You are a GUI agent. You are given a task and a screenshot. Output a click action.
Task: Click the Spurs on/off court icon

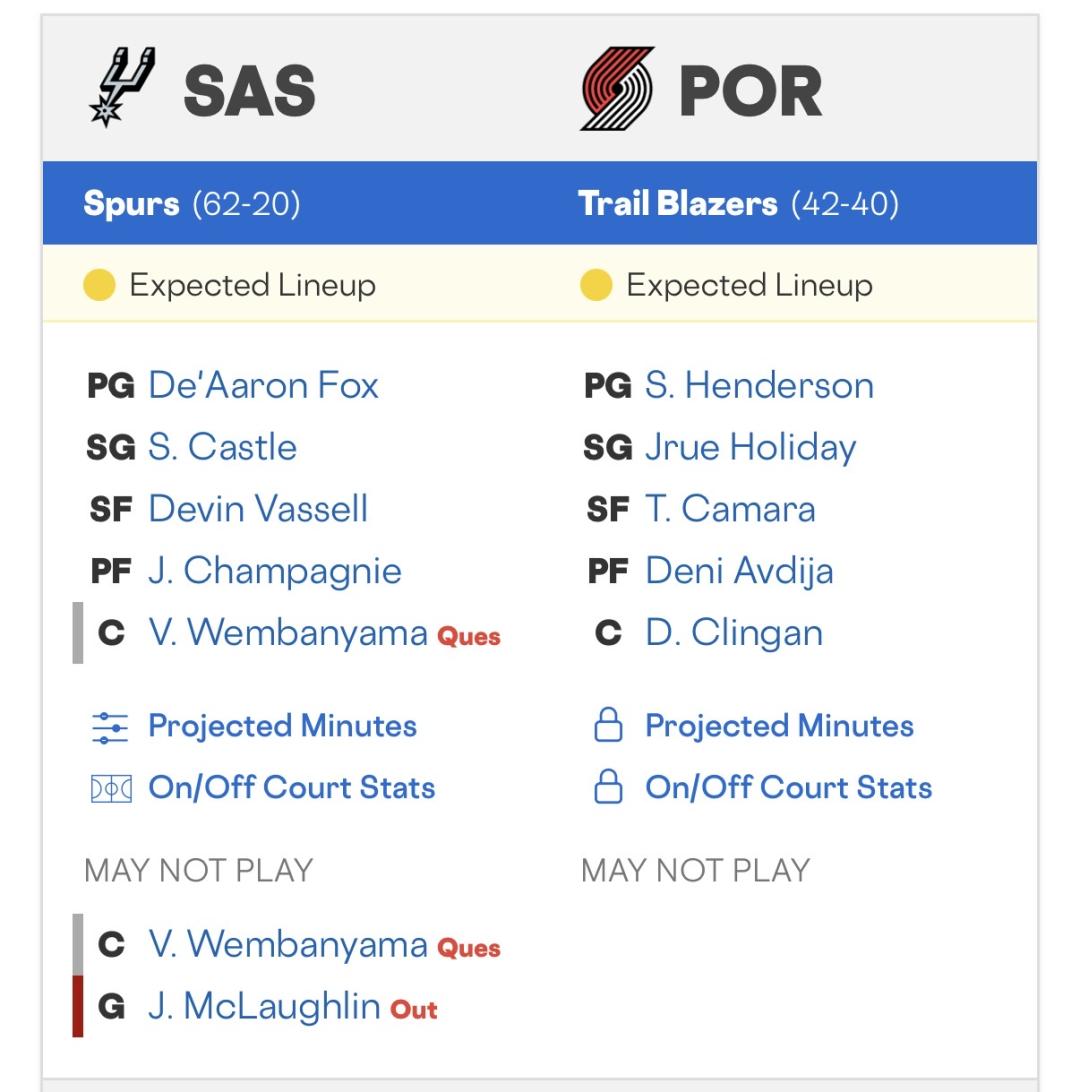(110, 789)
